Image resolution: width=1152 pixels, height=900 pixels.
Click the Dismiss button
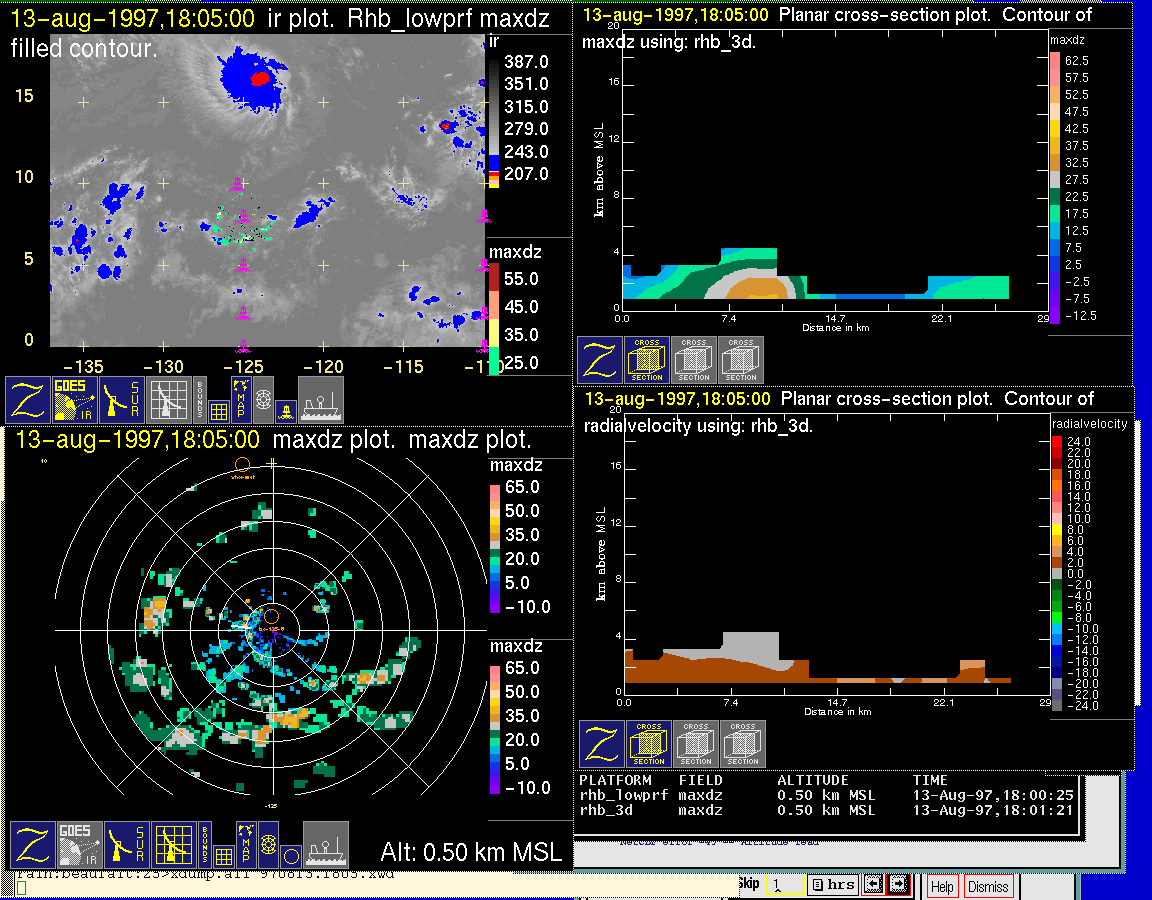[988, 886]
